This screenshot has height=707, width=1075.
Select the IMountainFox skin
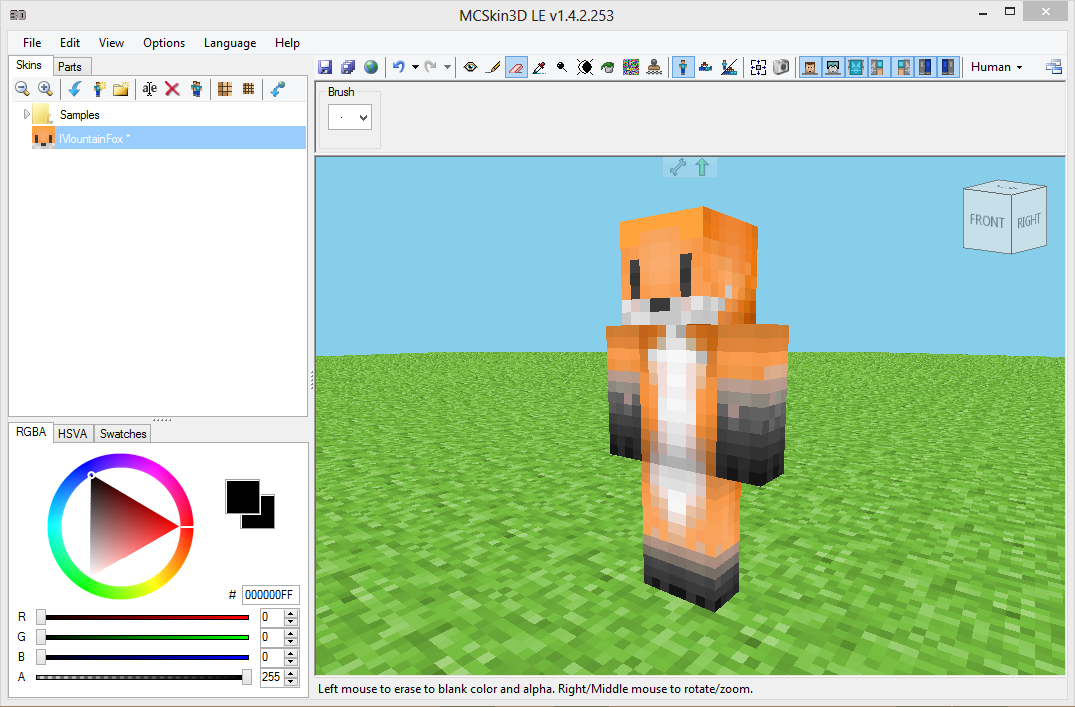[x=169, y=138]
